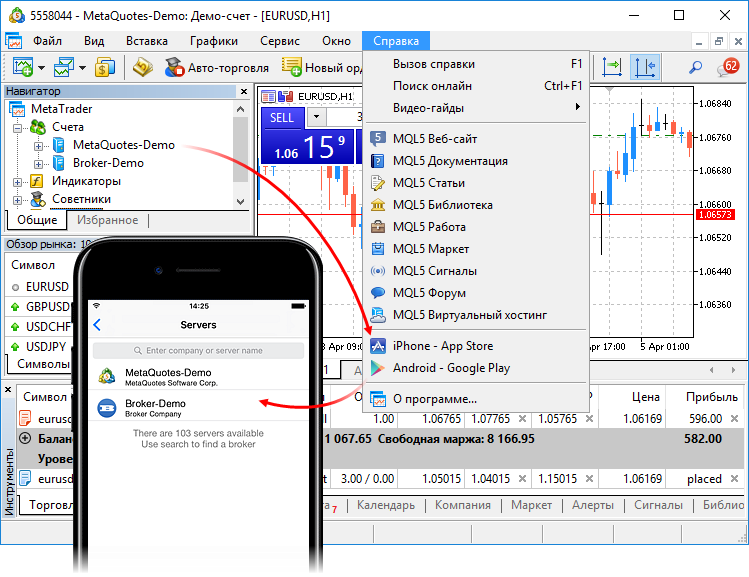This screenshot has height=577, width=749.
Task: Expand Broker-Demo account node
Action: tap(38, 164)
